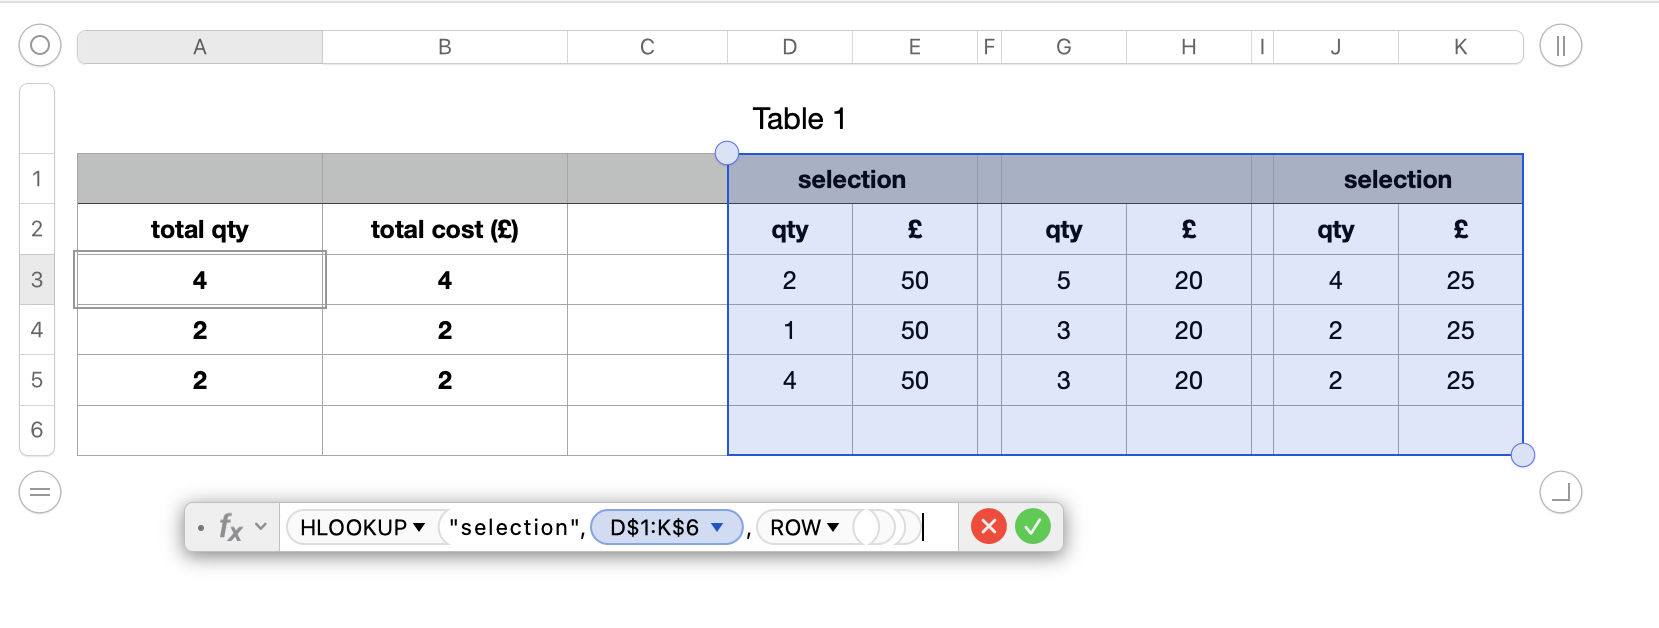This screenshot has height=628, width=1659.
Task: Select row 3 header
Action: point(37,280)
